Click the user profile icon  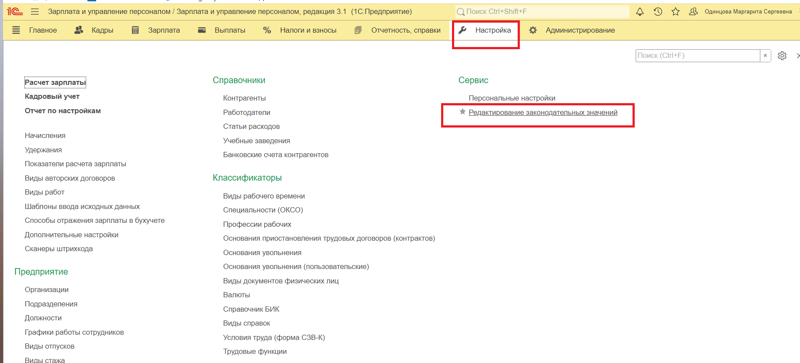pos(693,11)
